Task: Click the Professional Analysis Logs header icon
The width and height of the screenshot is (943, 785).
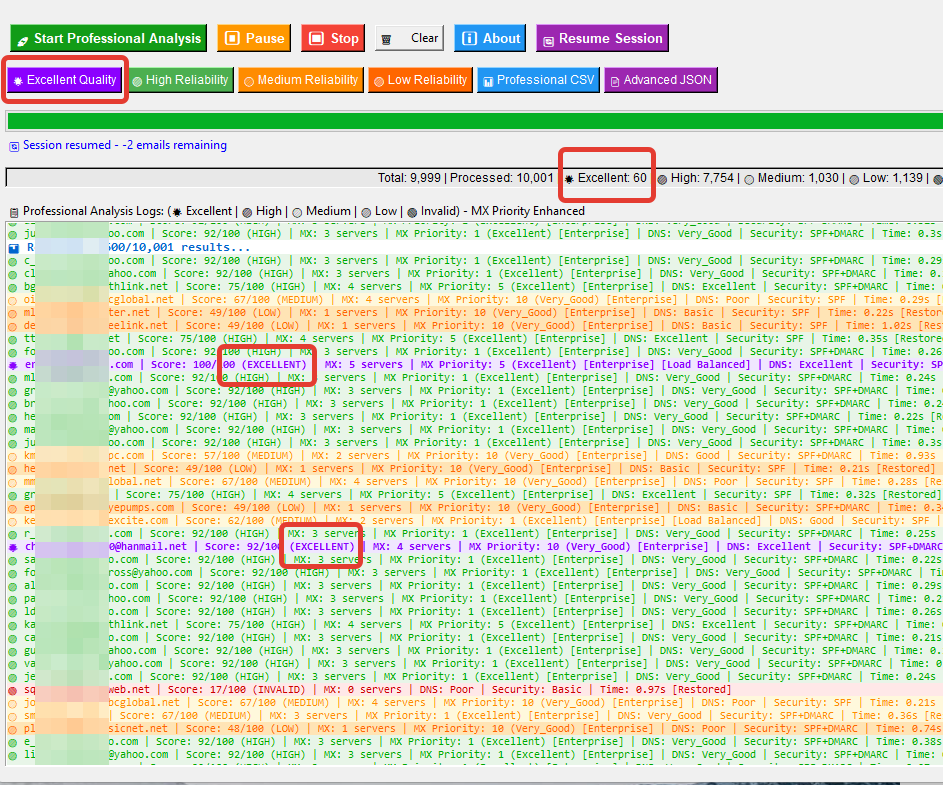Action: (x=14, y=212)
